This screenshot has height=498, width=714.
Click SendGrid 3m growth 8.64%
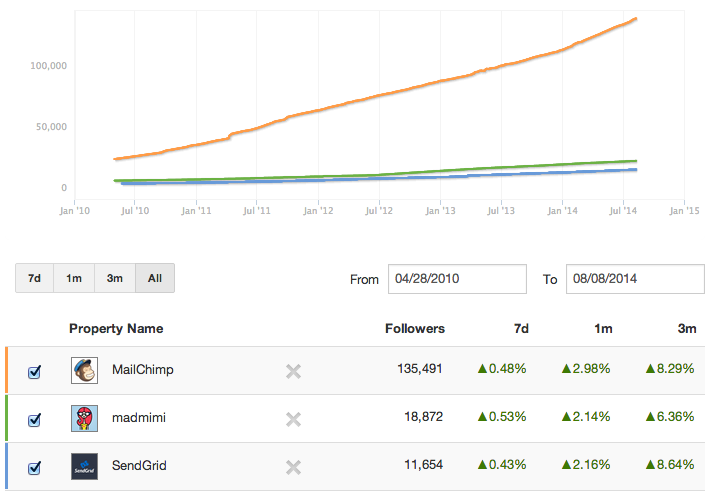pyautogui.click(x=670, y=465)
